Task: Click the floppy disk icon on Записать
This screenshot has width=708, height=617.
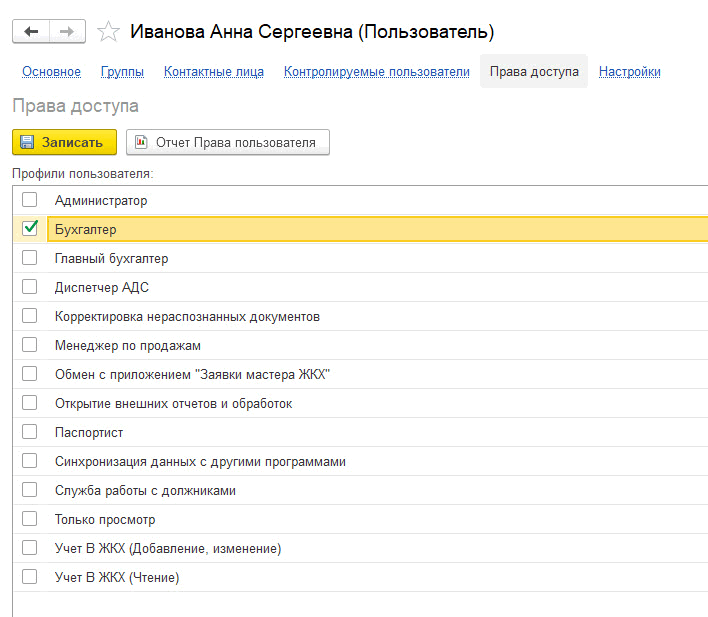Action: 27,142
